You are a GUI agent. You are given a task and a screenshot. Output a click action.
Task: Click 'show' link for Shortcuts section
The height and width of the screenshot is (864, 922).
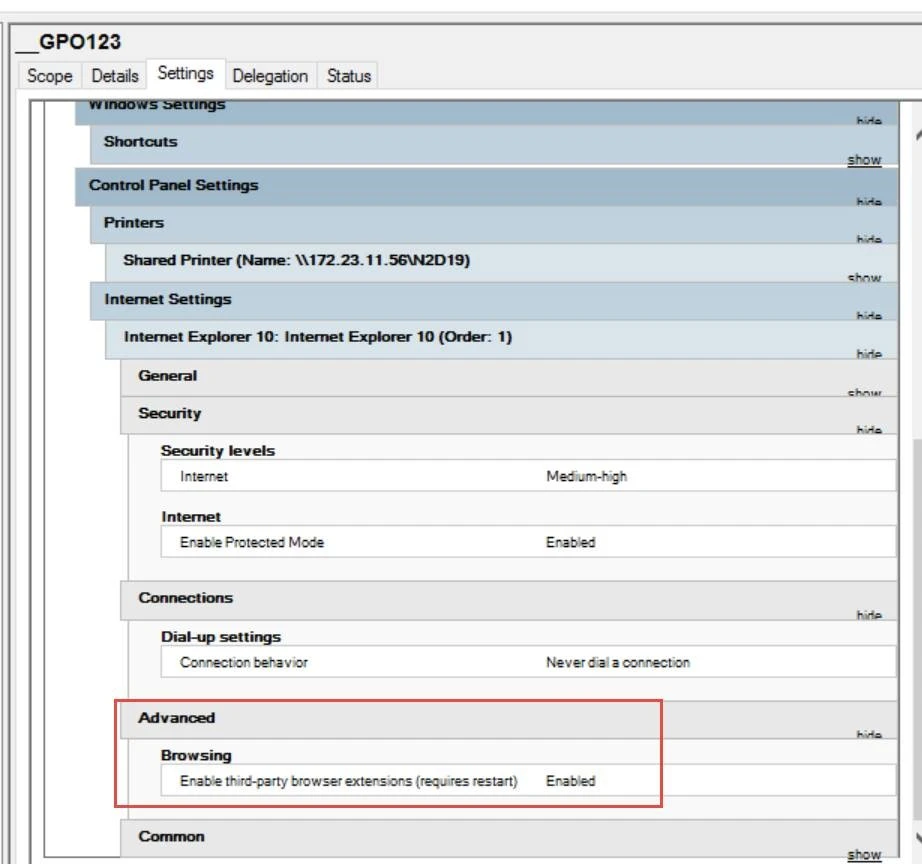point(864,159)
